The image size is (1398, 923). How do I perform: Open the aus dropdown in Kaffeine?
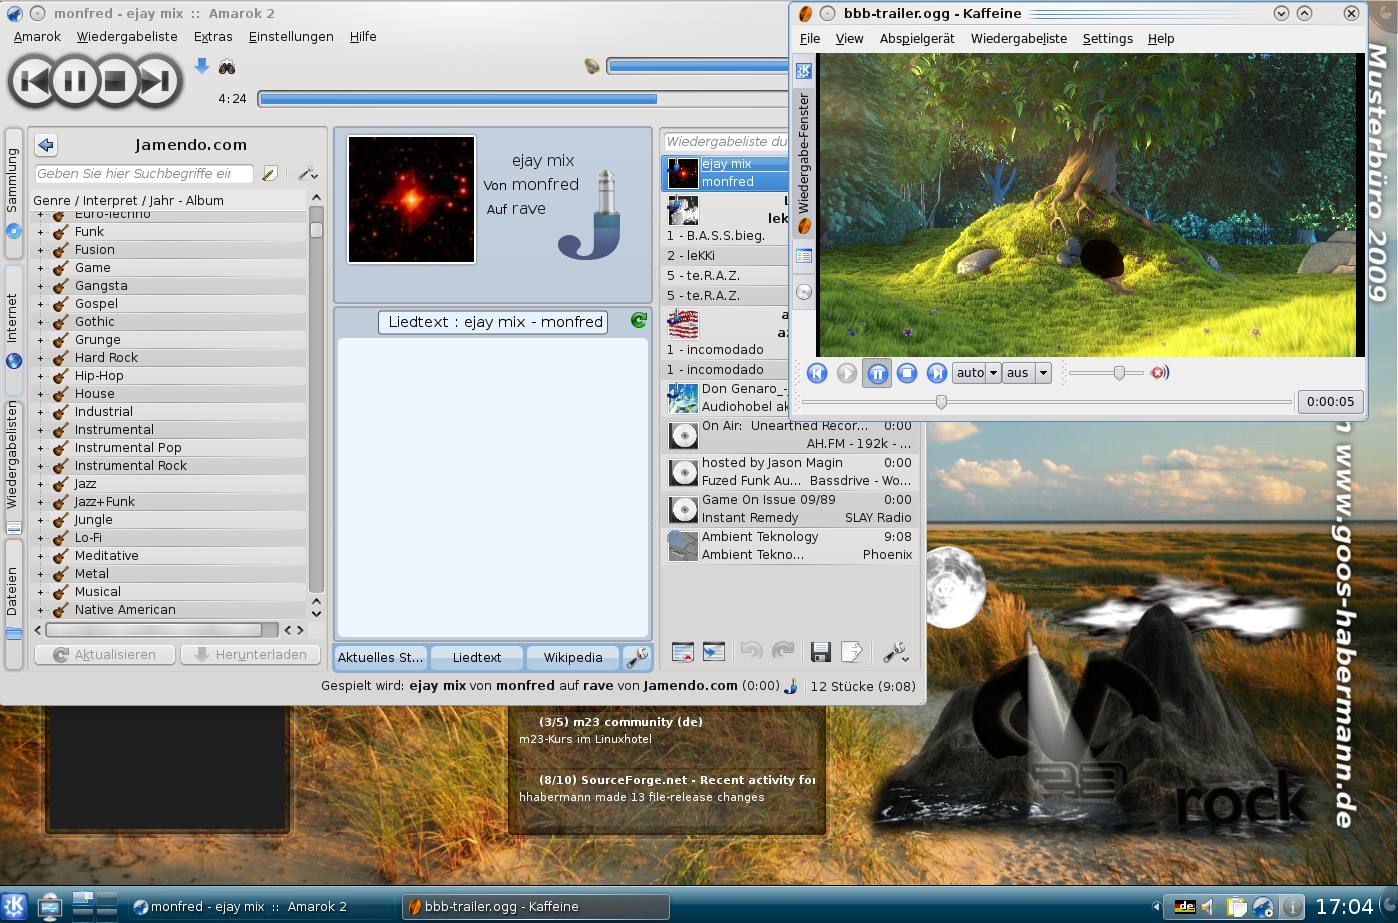pos(1027,372)
